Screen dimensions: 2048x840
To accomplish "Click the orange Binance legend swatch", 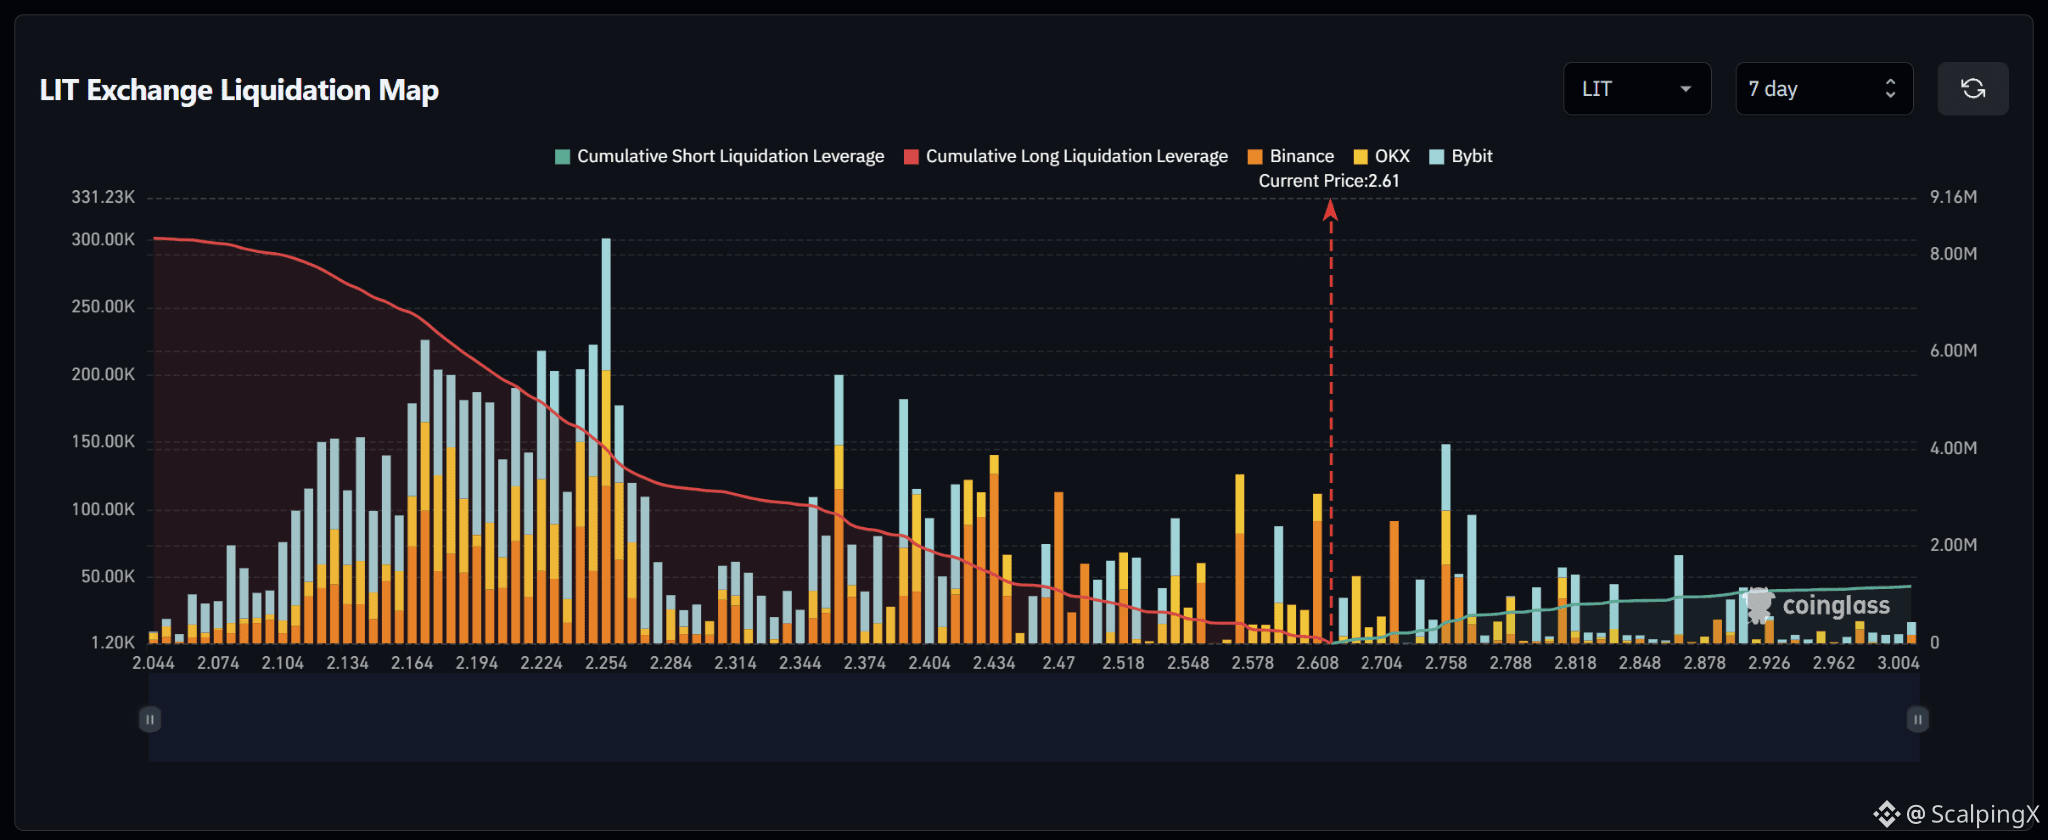I will (x=1255, y=156).
